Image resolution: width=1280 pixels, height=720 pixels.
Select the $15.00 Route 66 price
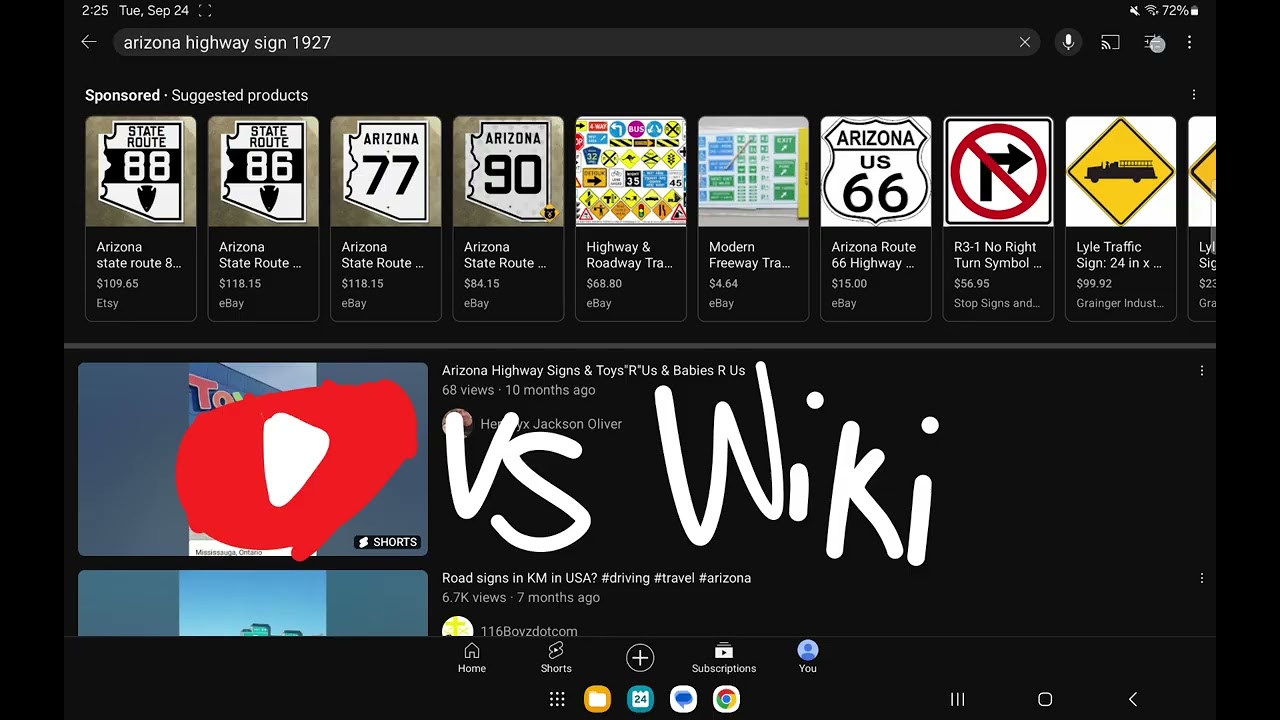click(x=850, y=284)
